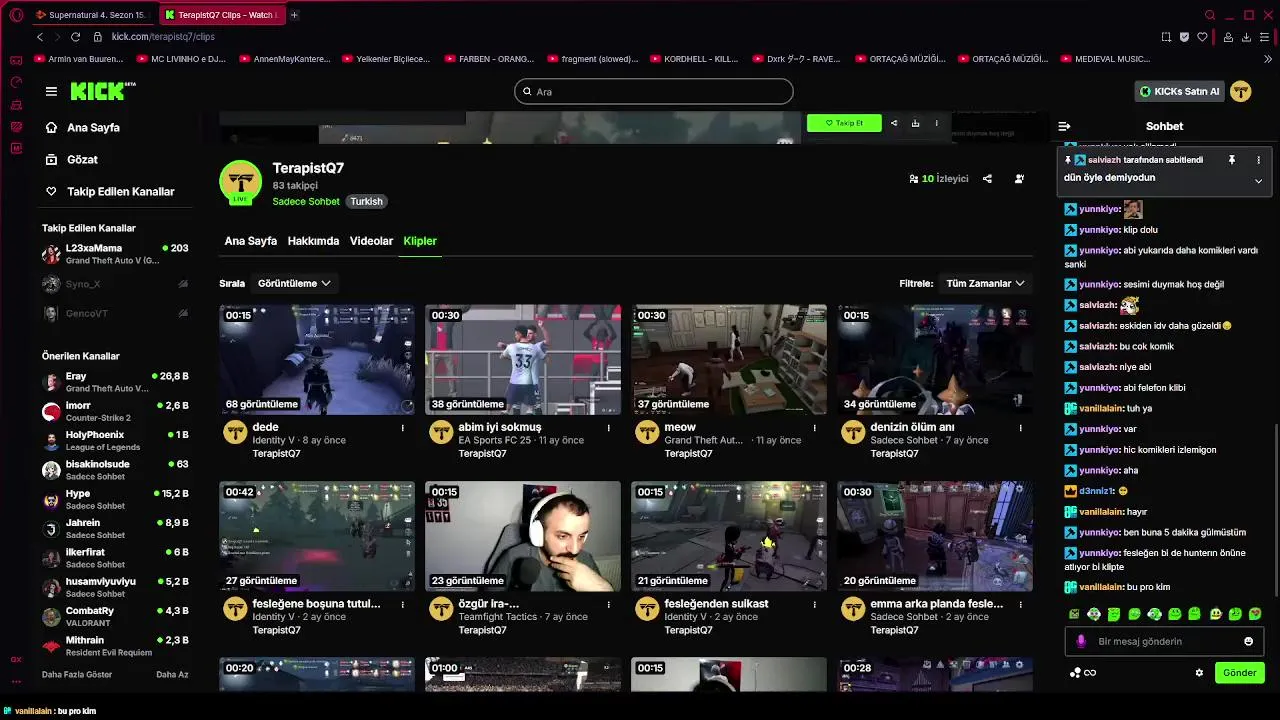Open L23xaMama followed channel
This screenshot has height=720, width=1280.
(115, 254)
